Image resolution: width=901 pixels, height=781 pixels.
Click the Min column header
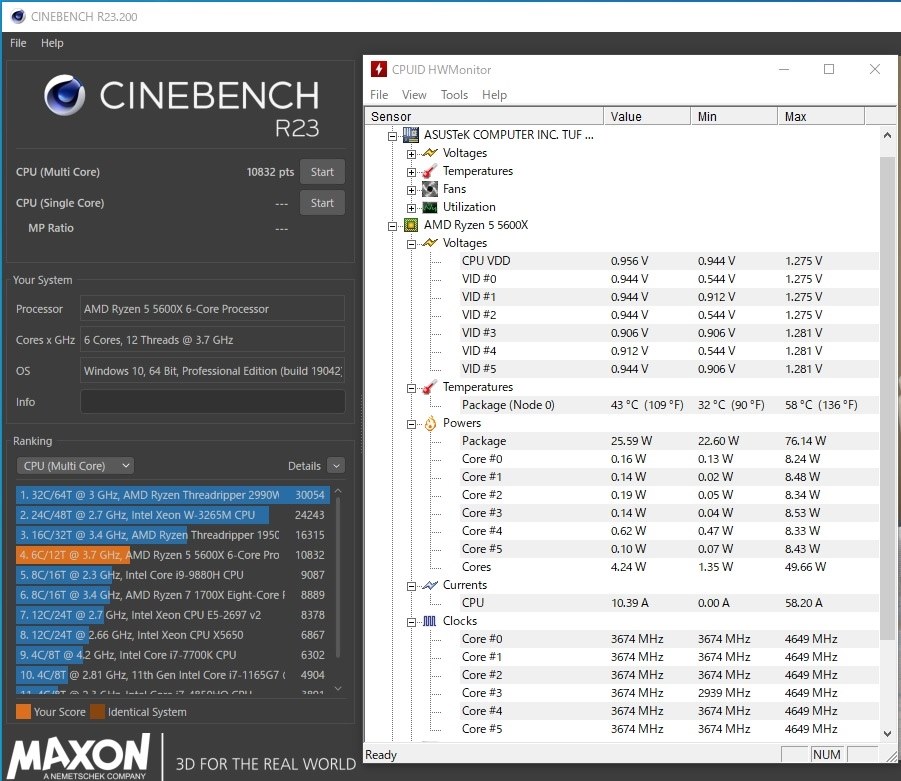[x=734, y=116]
